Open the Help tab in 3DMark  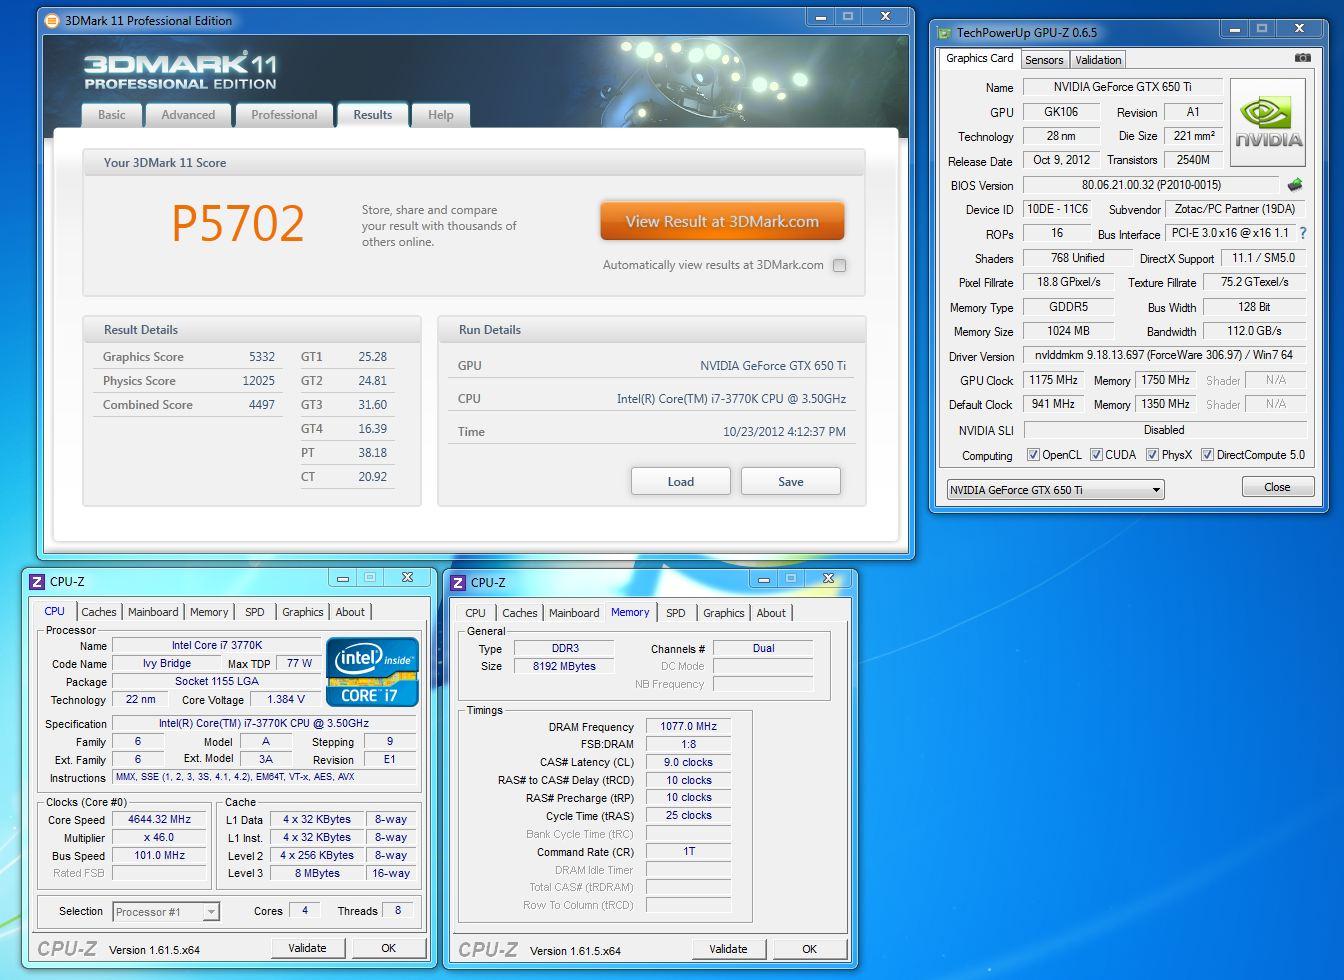pyautogui.click(x=441, y=115)
